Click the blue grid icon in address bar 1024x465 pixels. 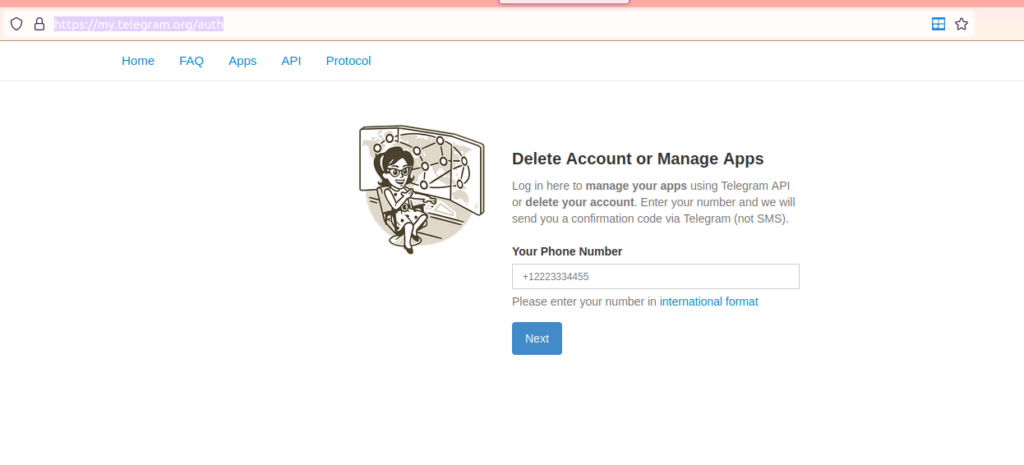(938, 24)
